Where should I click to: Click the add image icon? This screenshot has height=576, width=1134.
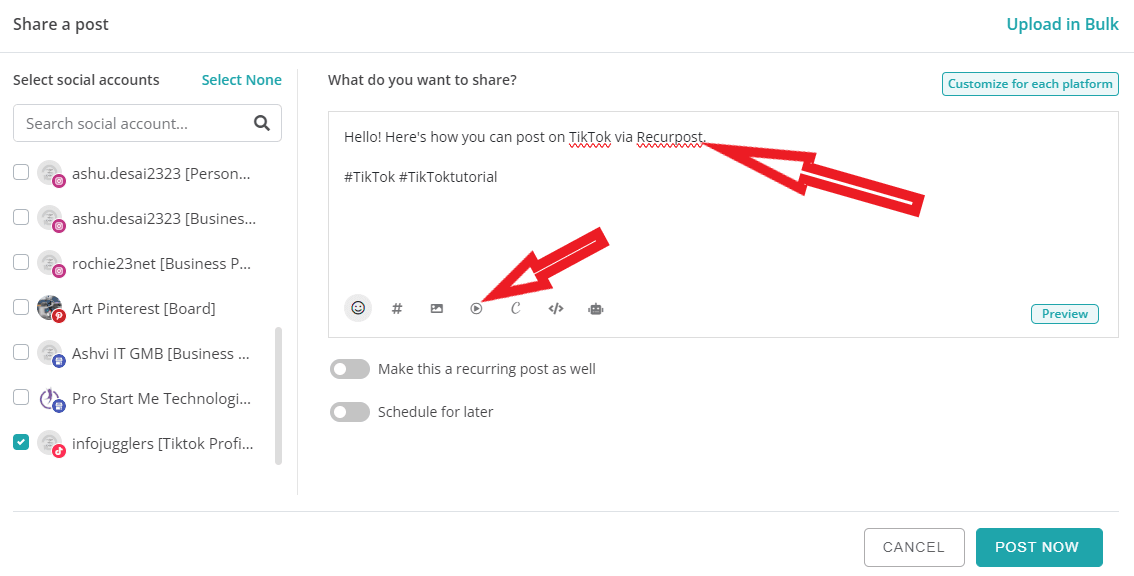(437, 309)
